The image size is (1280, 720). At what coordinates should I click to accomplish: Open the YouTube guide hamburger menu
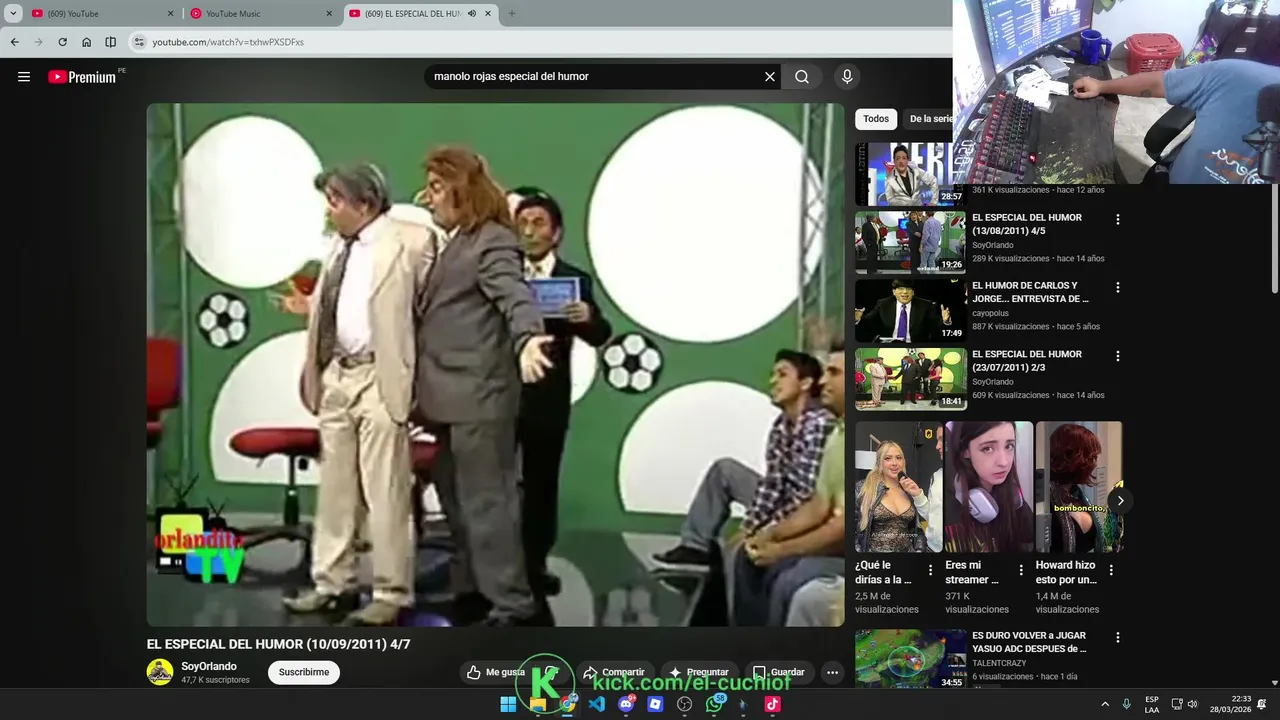point(24,77)
